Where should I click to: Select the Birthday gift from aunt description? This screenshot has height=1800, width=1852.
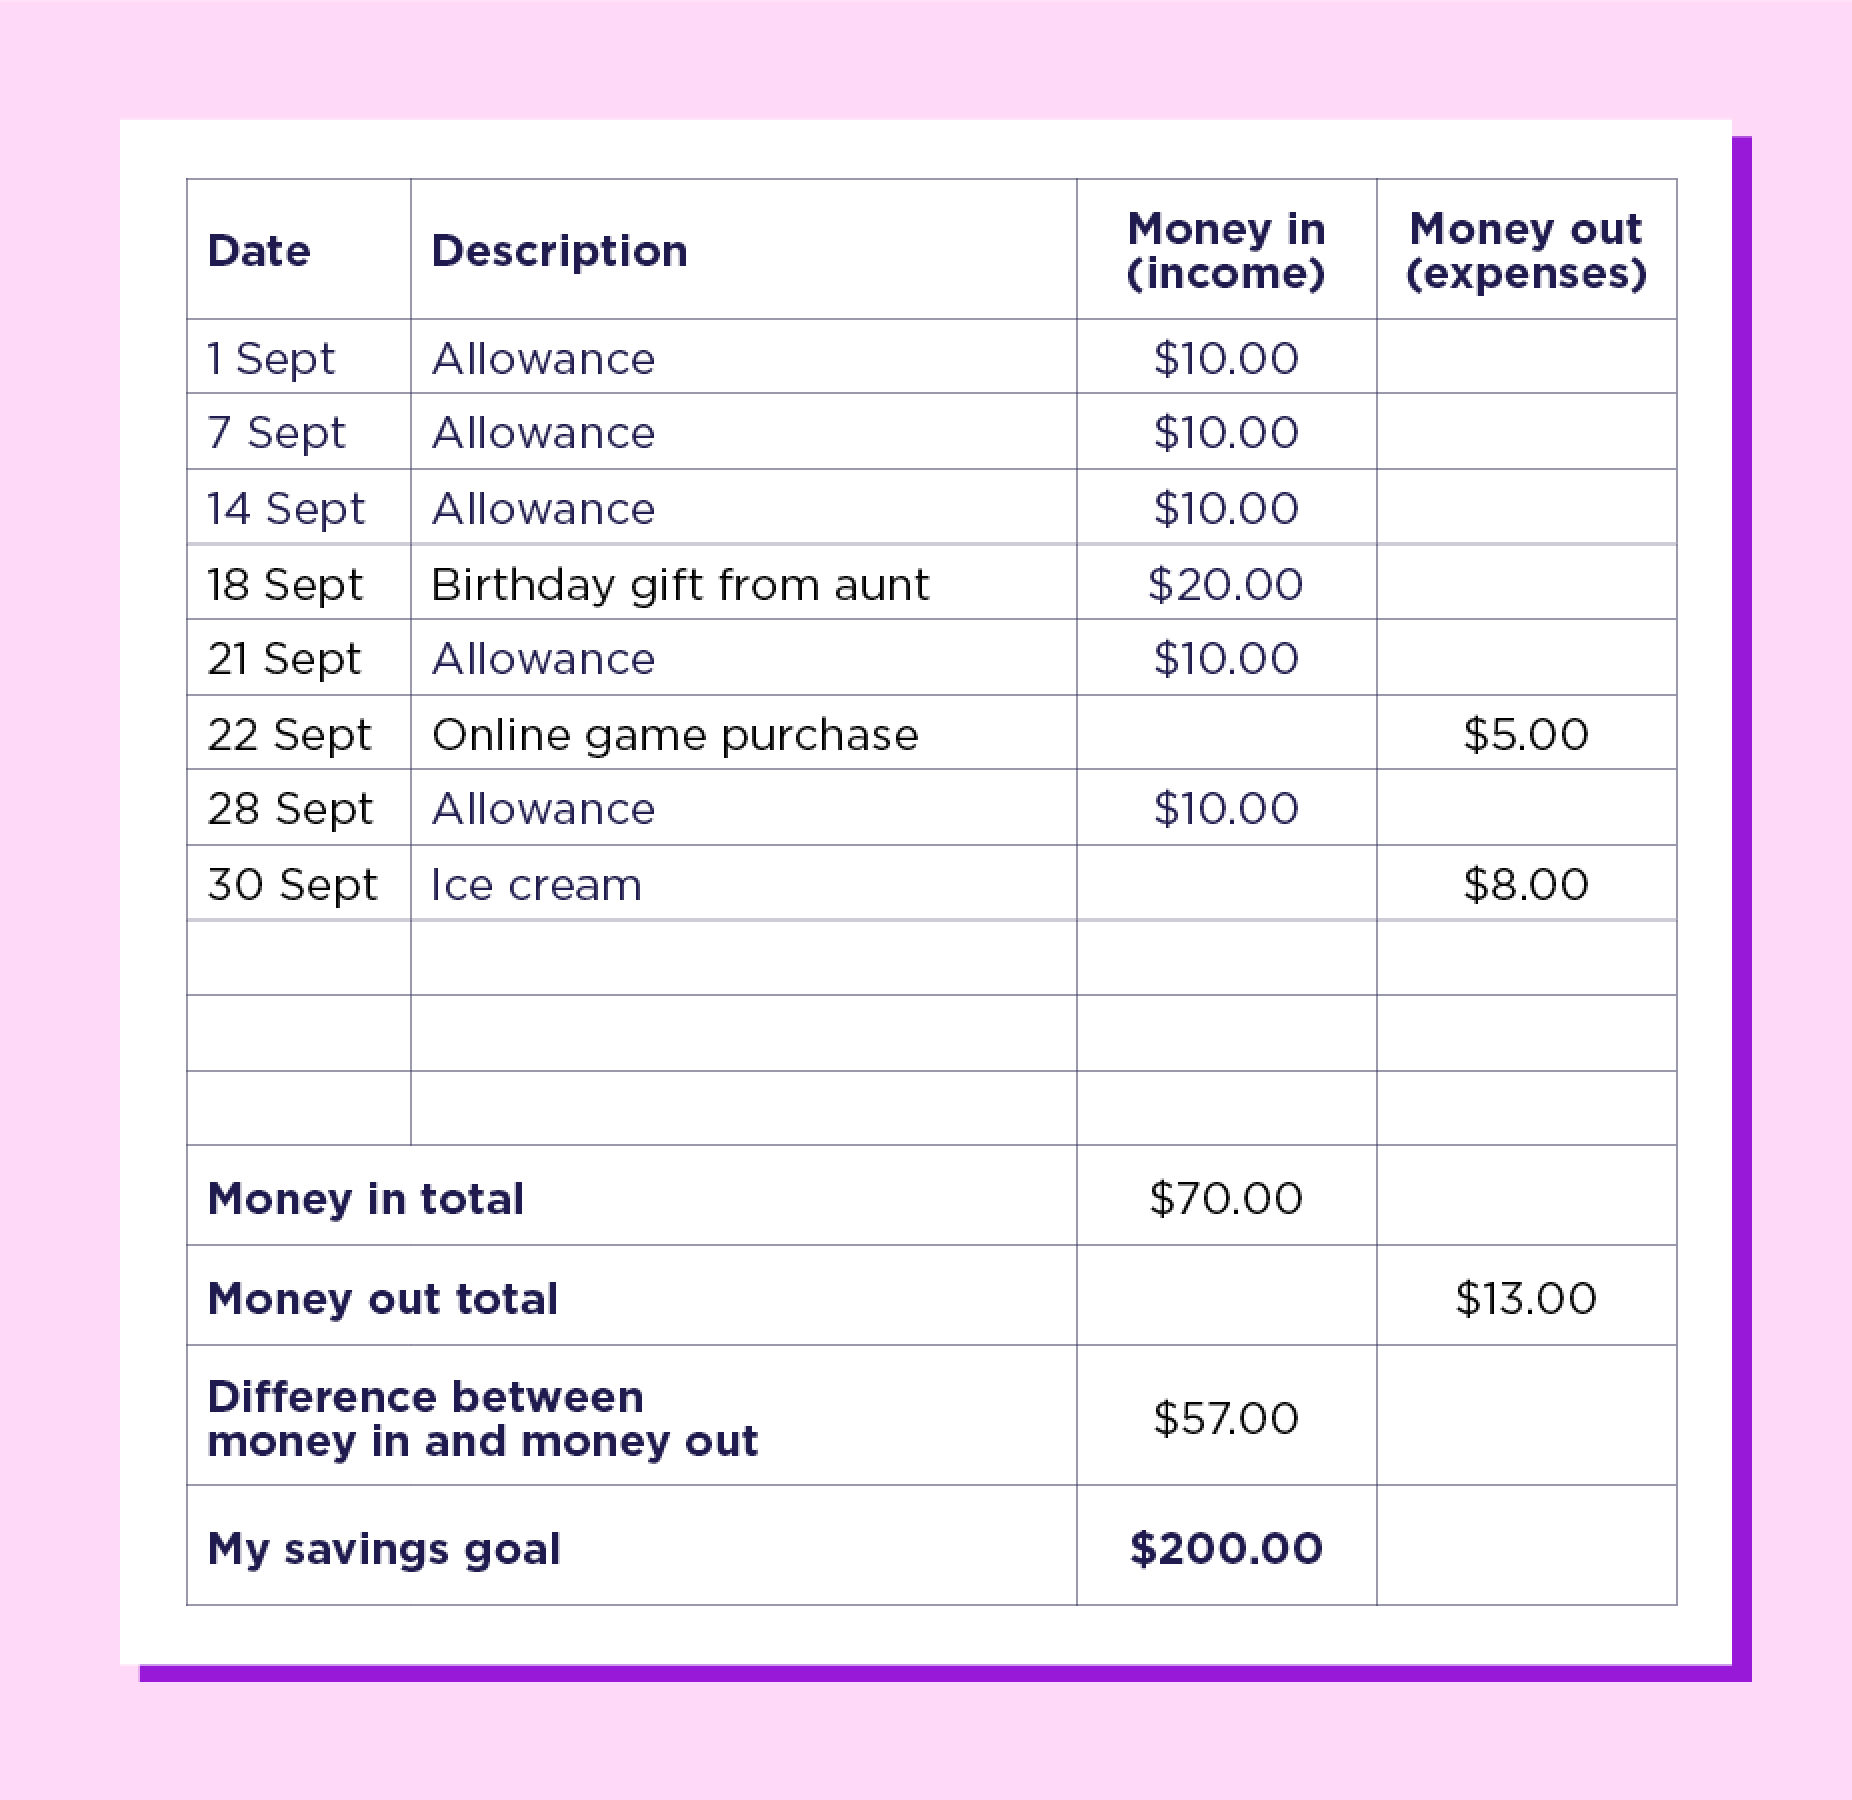pos(680,584)
